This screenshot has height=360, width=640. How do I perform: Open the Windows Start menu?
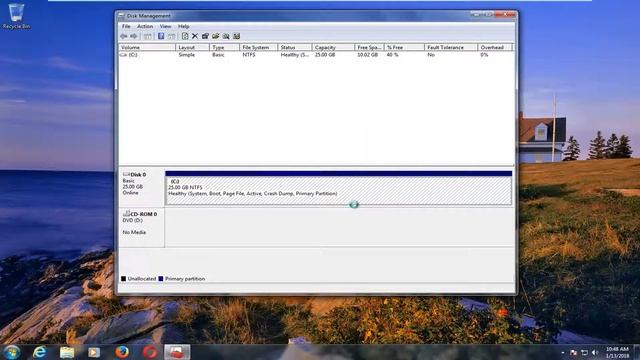click(12, 352)
